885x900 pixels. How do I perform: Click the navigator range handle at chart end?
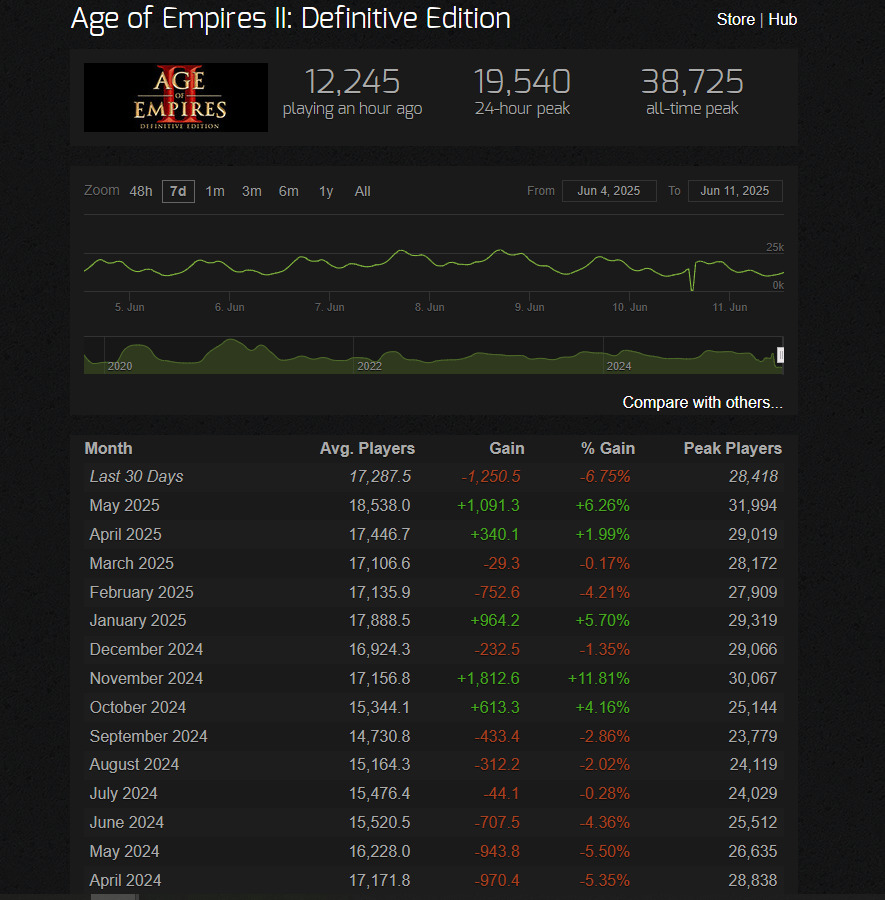click(780, 355)
